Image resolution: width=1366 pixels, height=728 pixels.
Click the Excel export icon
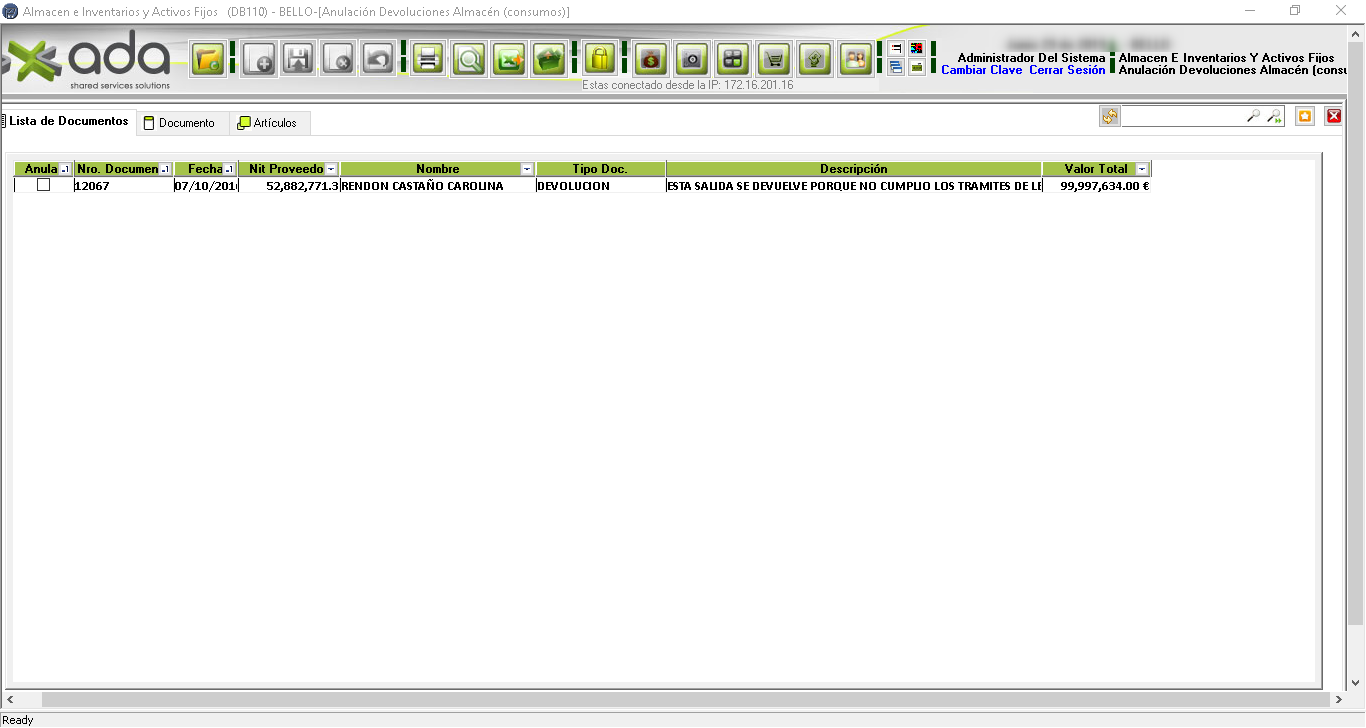coord(509,60)
